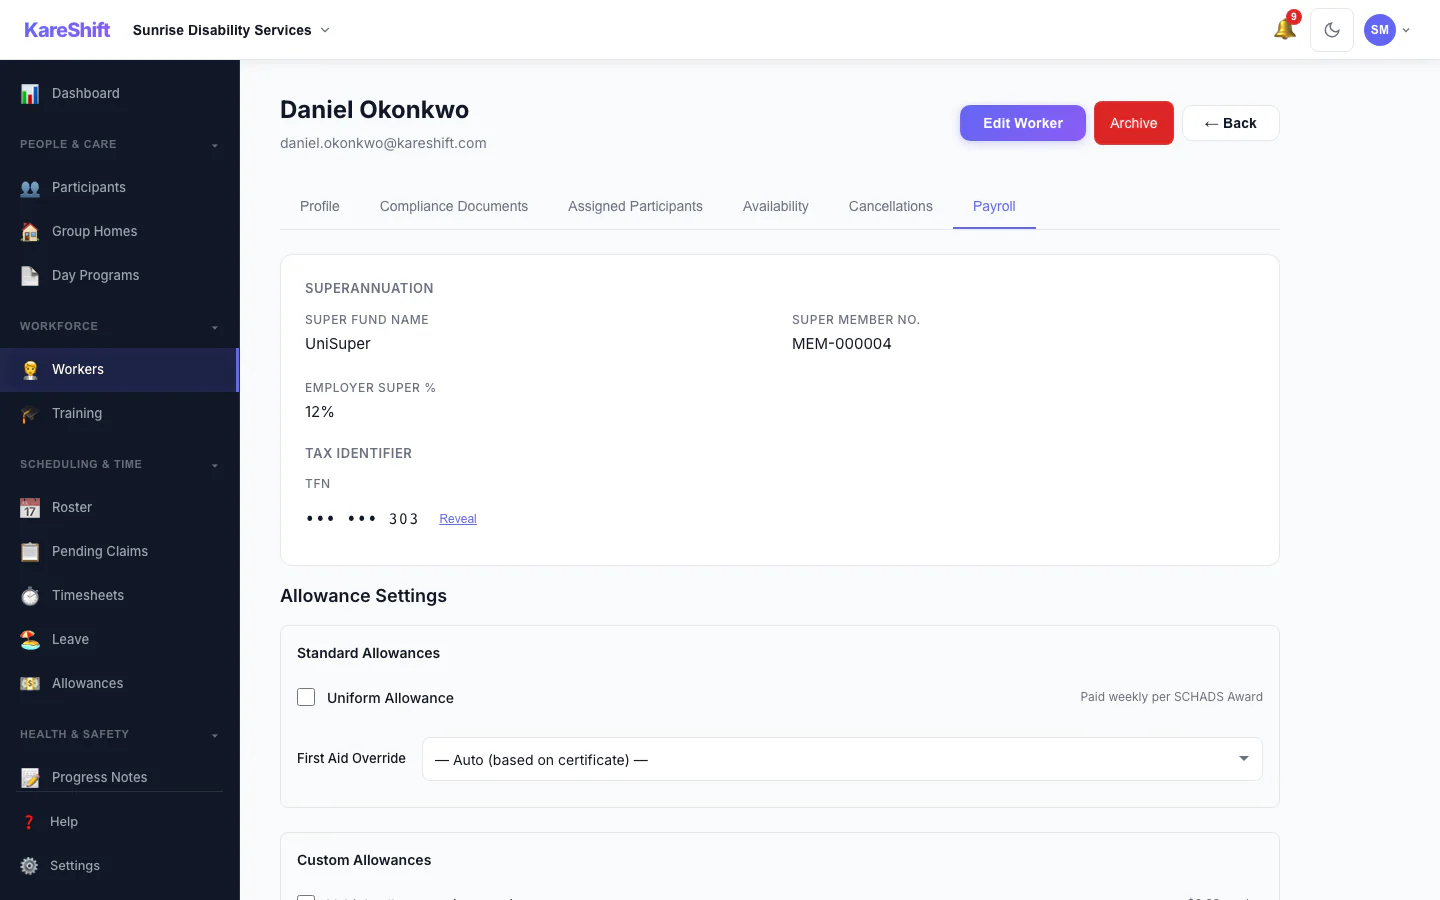Click the Group Homes house icon
The height and width of the screenshot is (900, 1440).
click(30, 232)
